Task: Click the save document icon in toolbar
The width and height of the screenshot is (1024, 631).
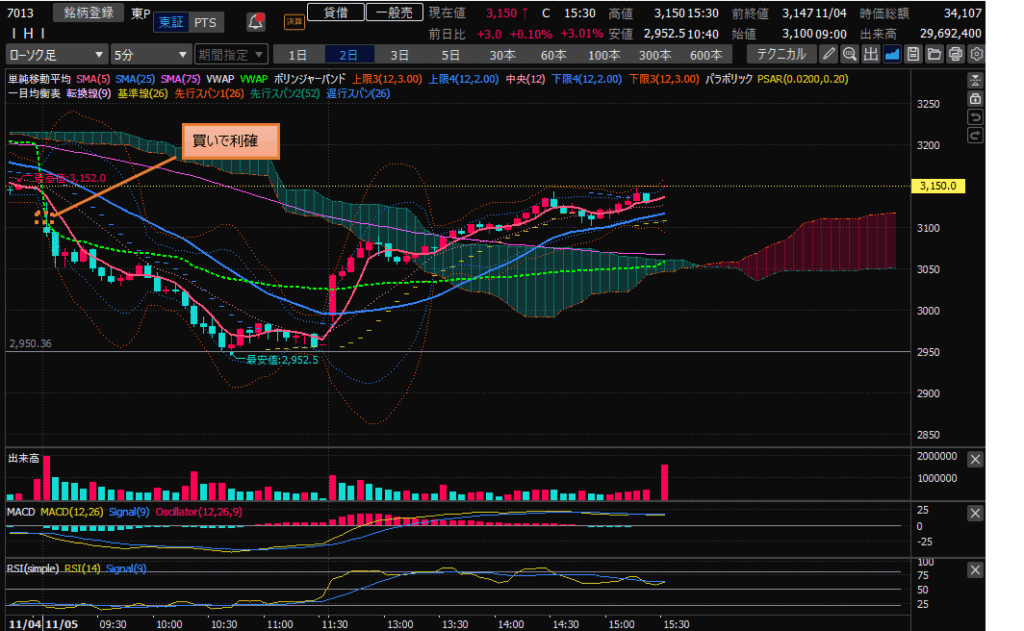Action: (x=913, y=54)
